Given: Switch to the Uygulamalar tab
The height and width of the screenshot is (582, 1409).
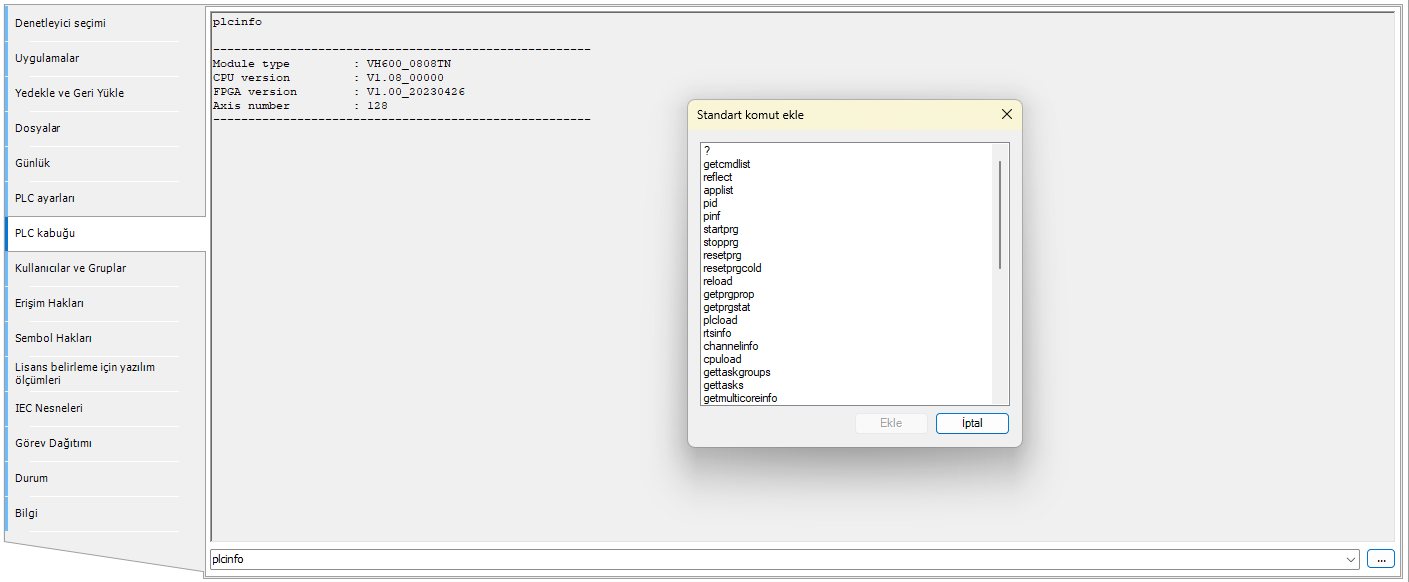Looking at the screenshot, I should [x=47, y=58].
